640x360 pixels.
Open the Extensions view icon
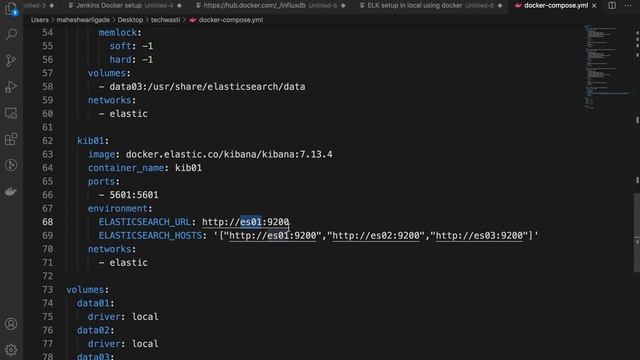11,139
